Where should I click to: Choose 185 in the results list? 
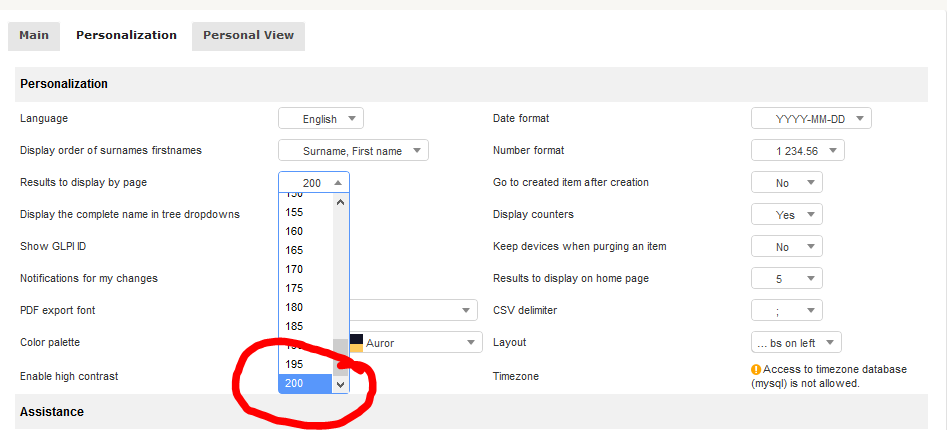(x=306, y=326)
